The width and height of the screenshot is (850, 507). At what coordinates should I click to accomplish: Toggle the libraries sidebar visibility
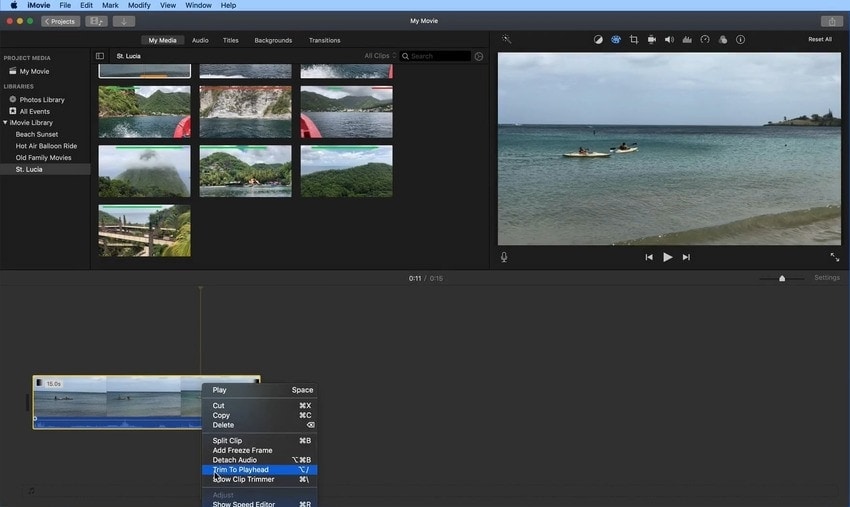point(100,56)
